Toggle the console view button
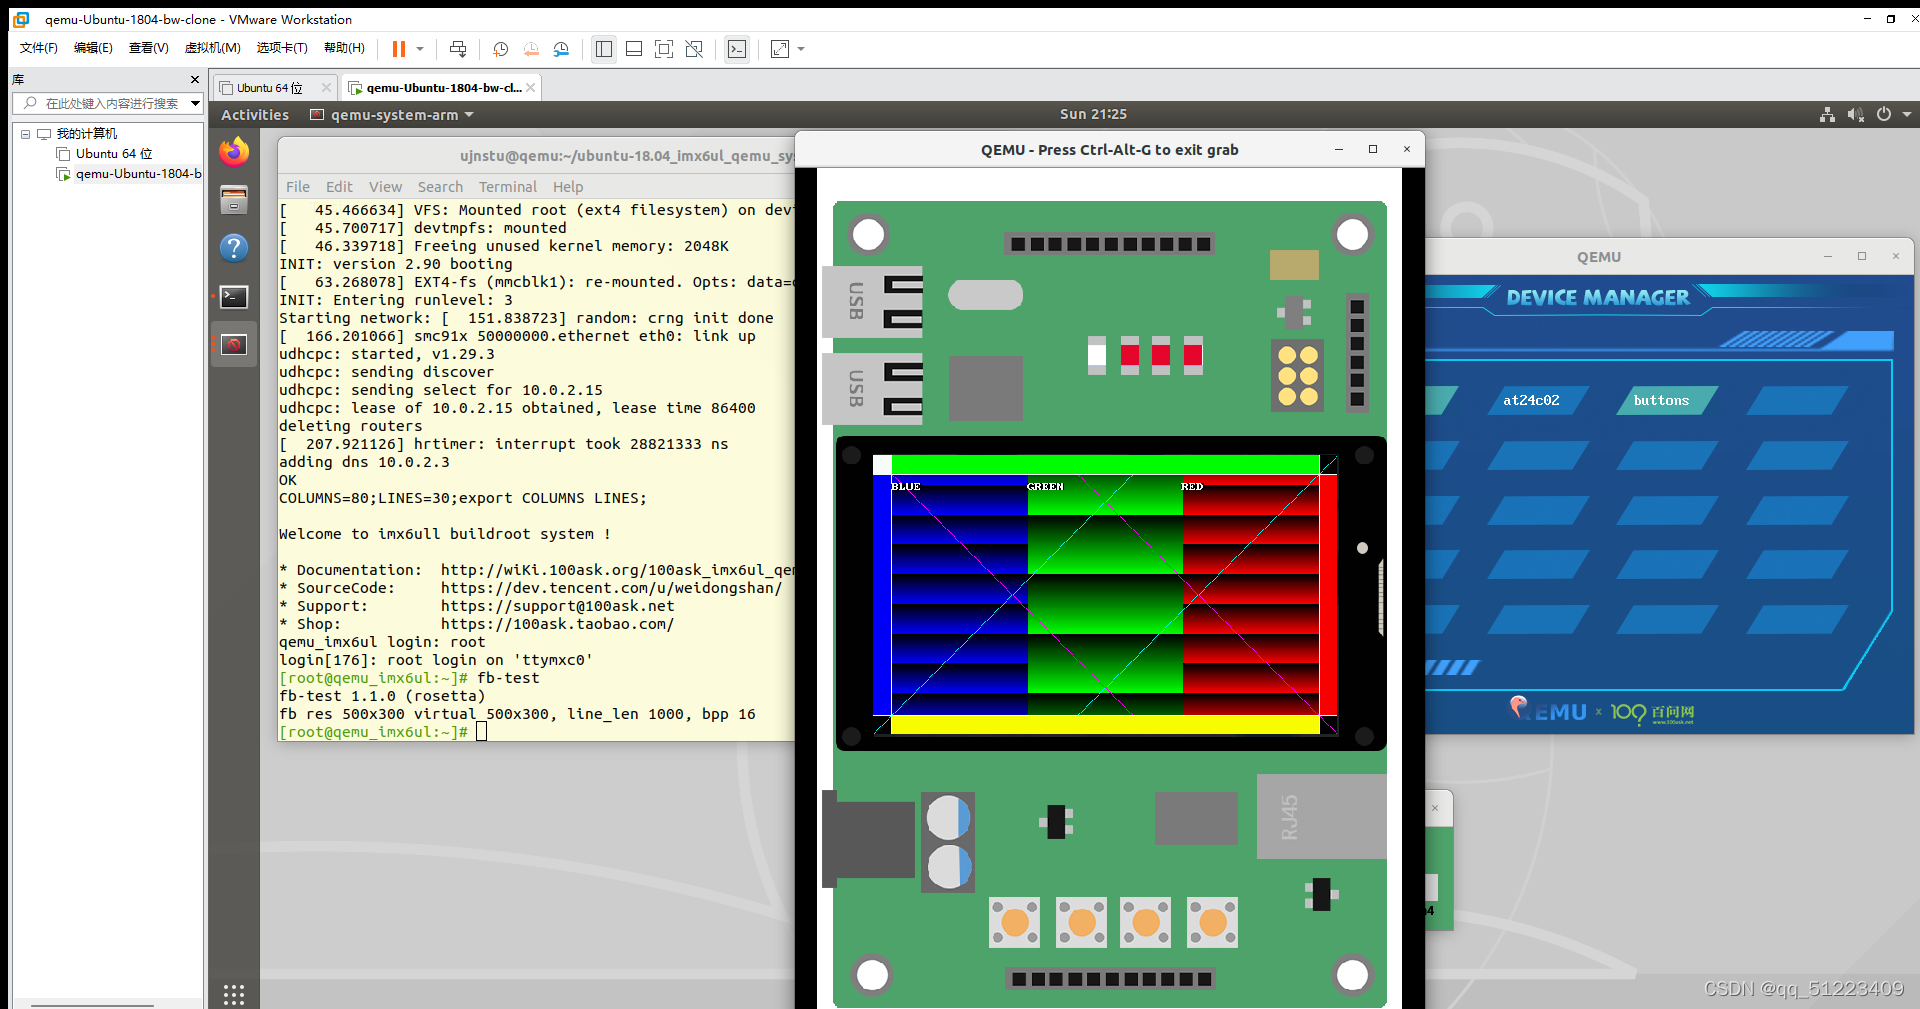Viewport: 1920px width, 1009px height. 737,49
